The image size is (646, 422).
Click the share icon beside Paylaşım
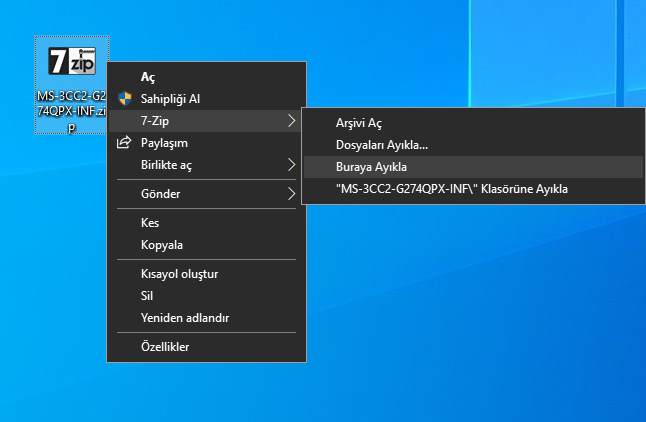pyautogui.click(x=124, y=143)
